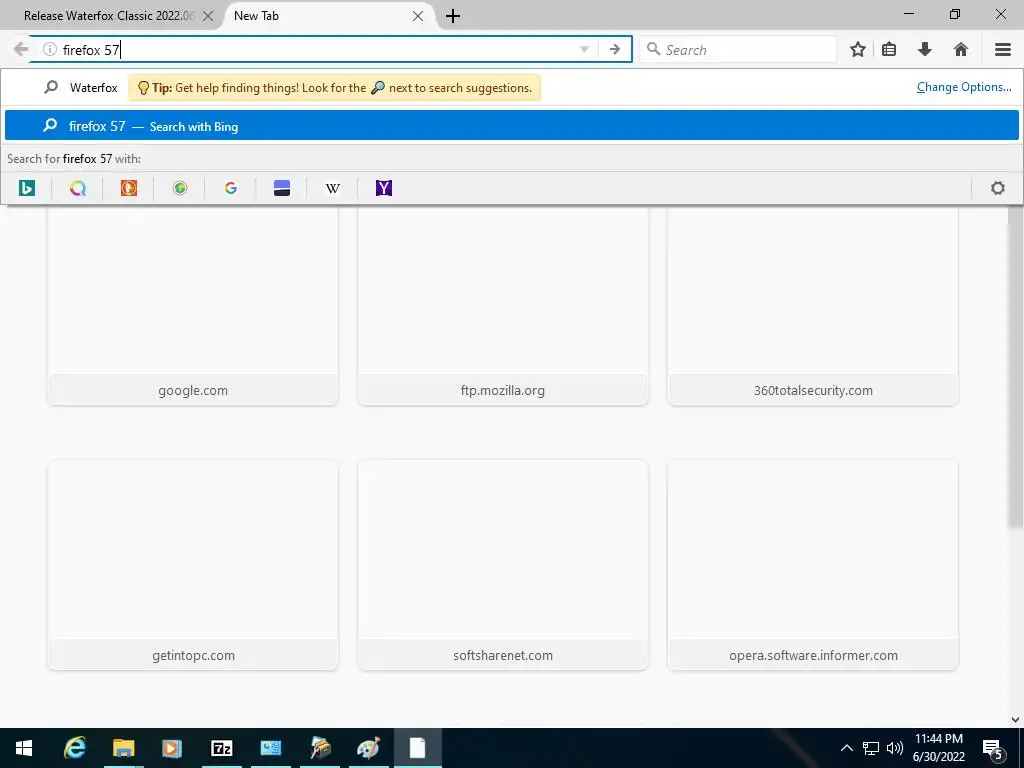This screenshot has width=1024, height=768.
Task: Search with the blue-black Startpage icon
Action: coord(281,188)
